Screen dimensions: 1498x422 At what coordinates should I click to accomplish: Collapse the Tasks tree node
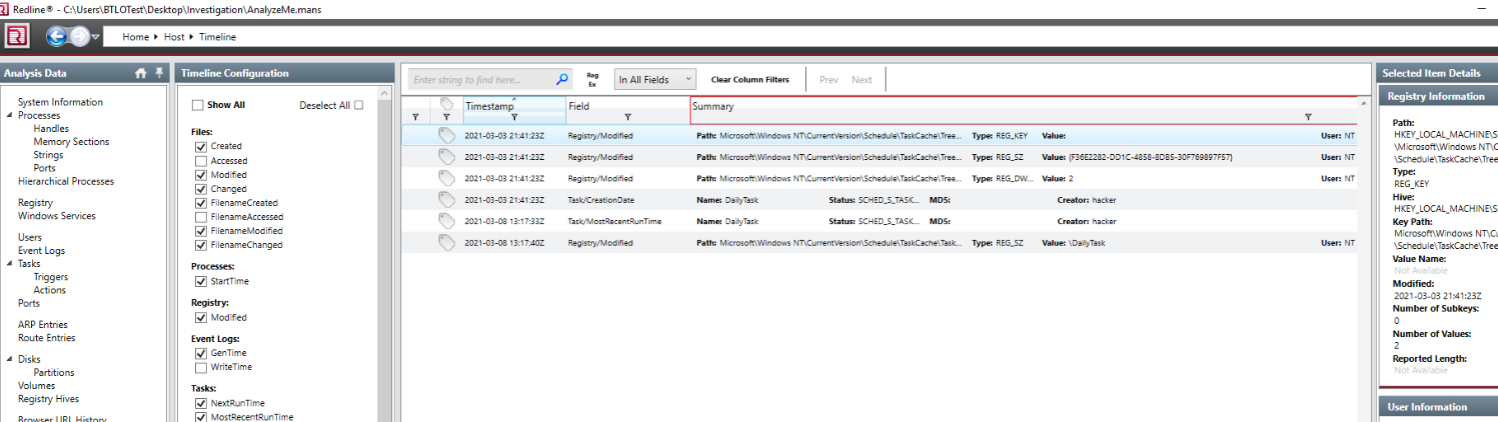[x=10, y=264]
